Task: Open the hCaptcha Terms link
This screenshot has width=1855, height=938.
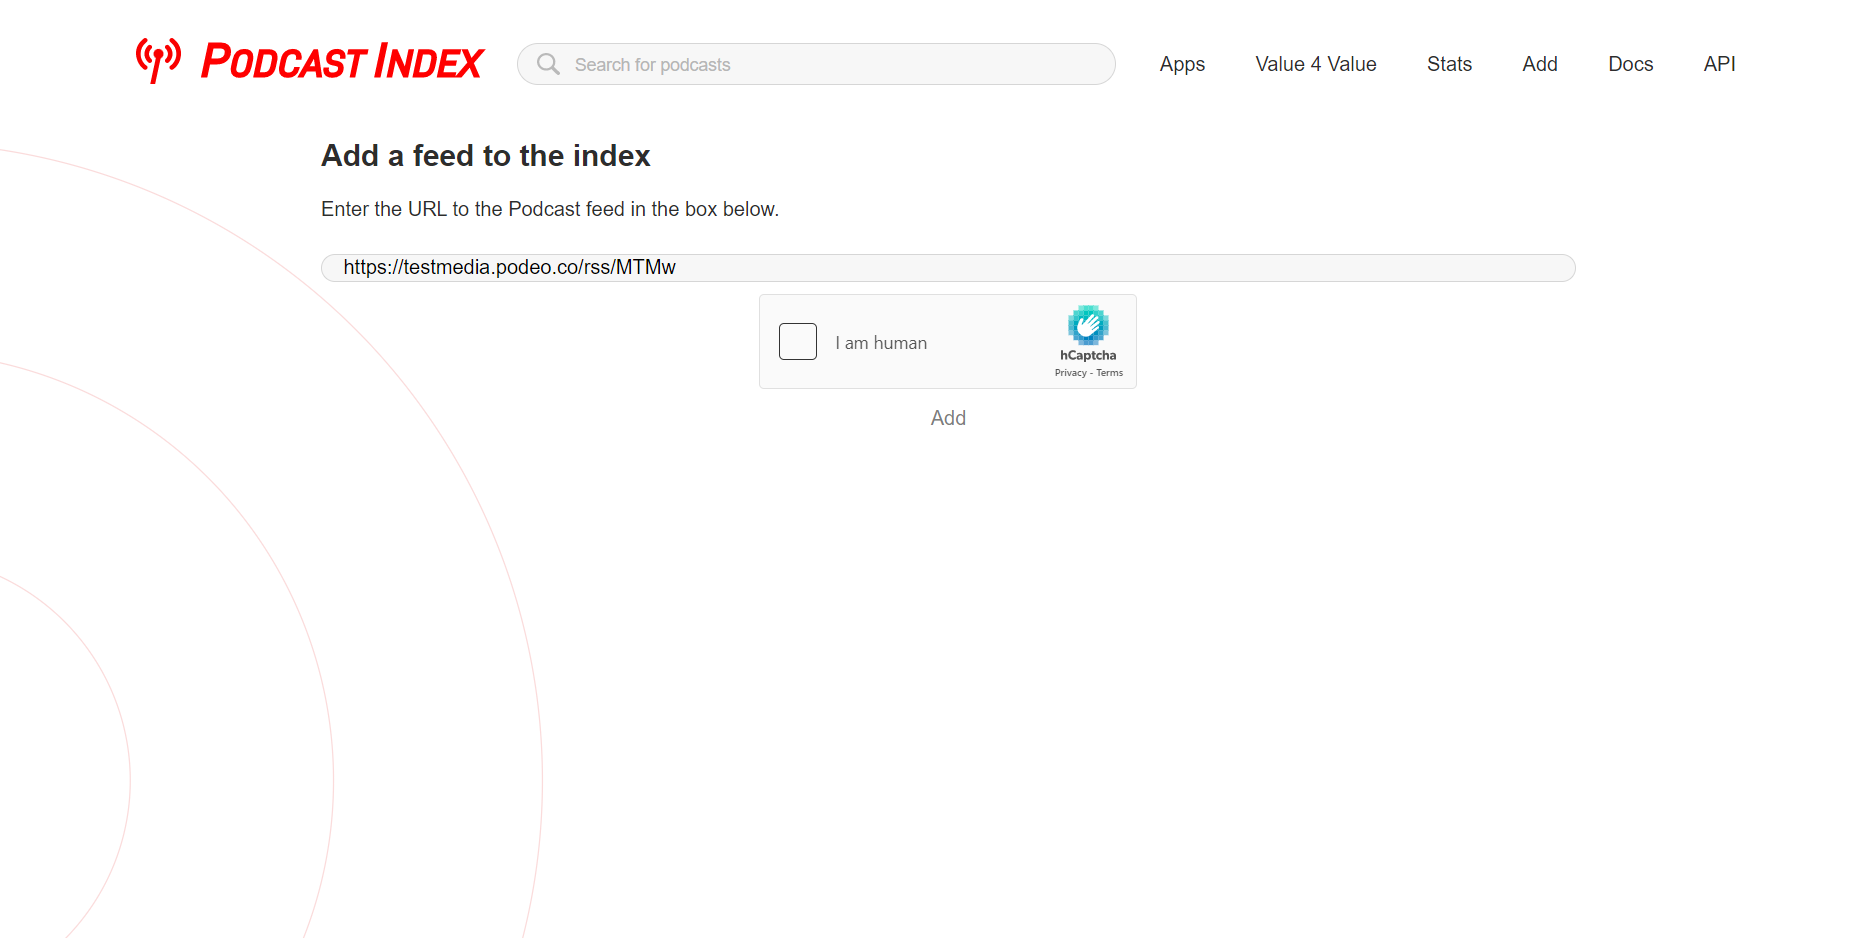Action: click(x=1109, y=373)
